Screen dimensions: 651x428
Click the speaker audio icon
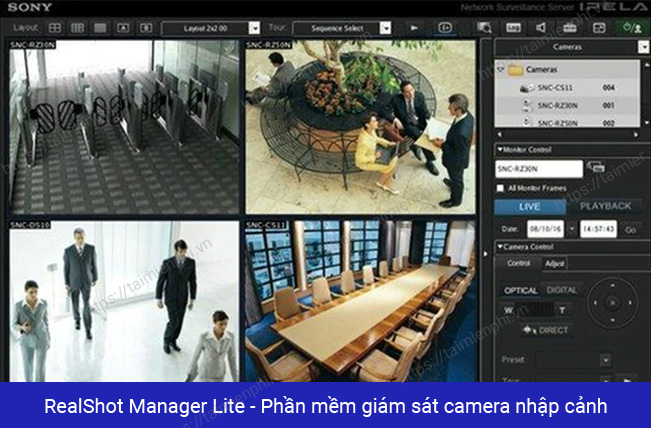point(541,28)
